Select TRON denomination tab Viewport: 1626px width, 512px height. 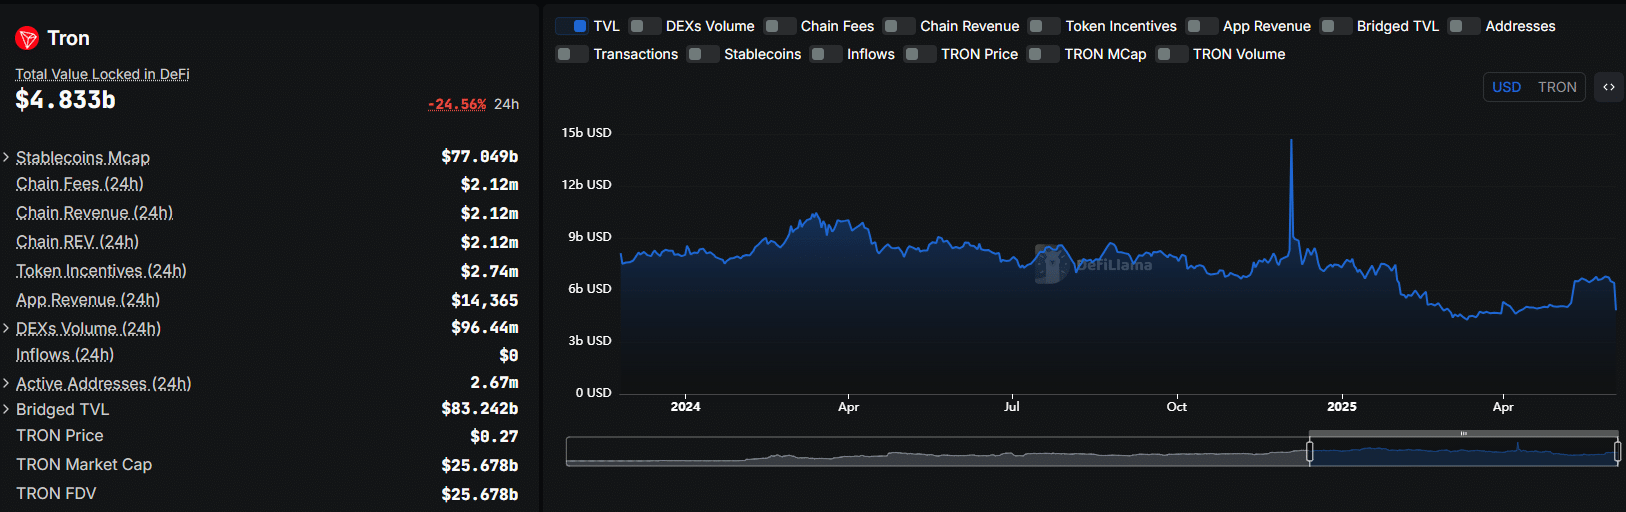[x=1557, y=87]
